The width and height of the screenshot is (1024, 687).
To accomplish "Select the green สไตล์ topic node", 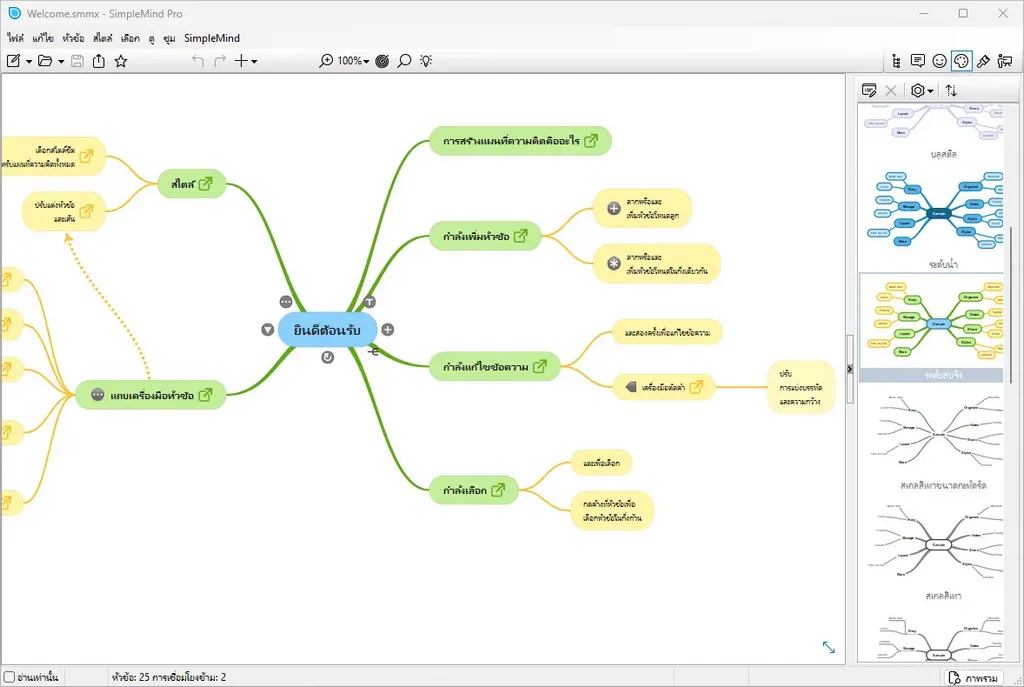I will pos(191,184).
